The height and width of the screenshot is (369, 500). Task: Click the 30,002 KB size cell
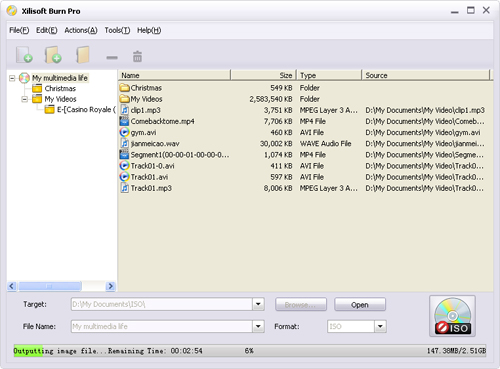coord(276,144)
